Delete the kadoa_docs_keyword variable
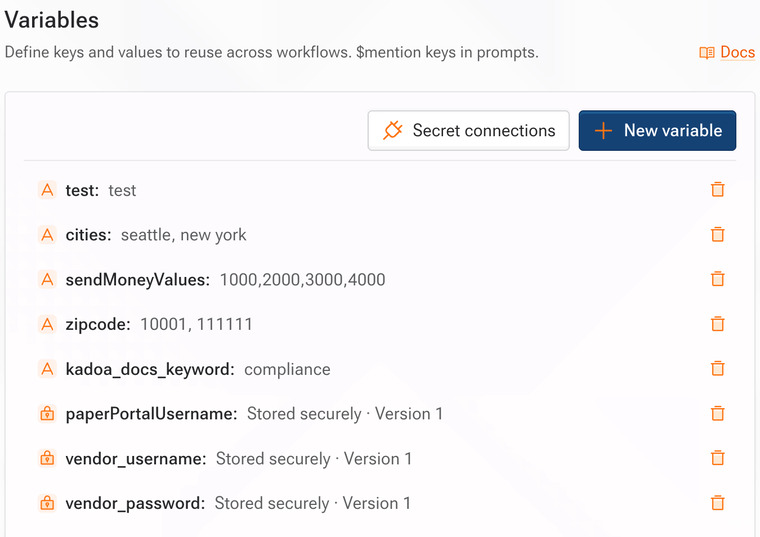Screen dimensions: 760x537 point(717,369)
